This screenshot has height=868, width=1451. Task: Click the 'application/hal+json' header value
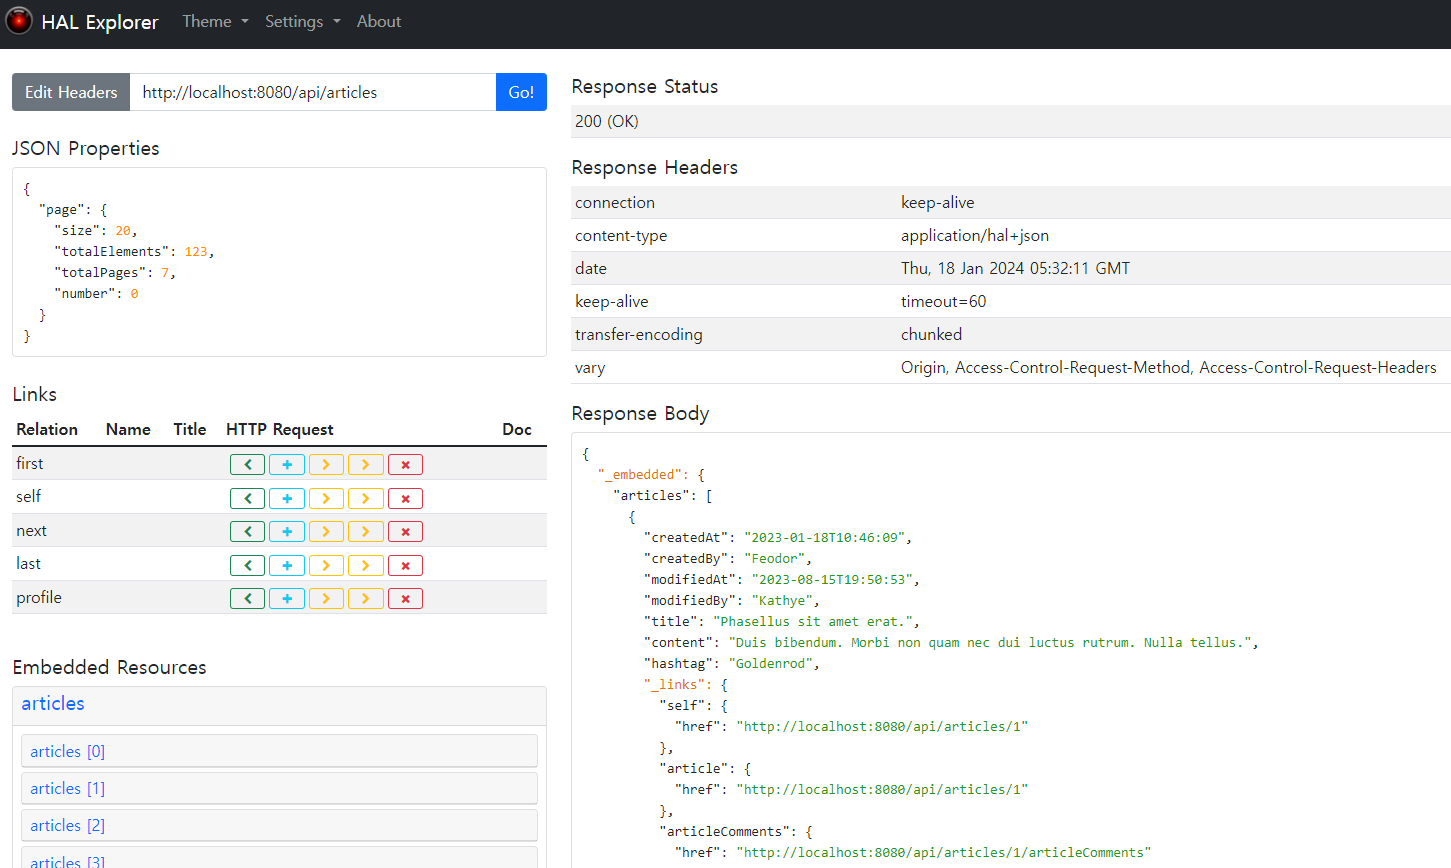point(975,235)
